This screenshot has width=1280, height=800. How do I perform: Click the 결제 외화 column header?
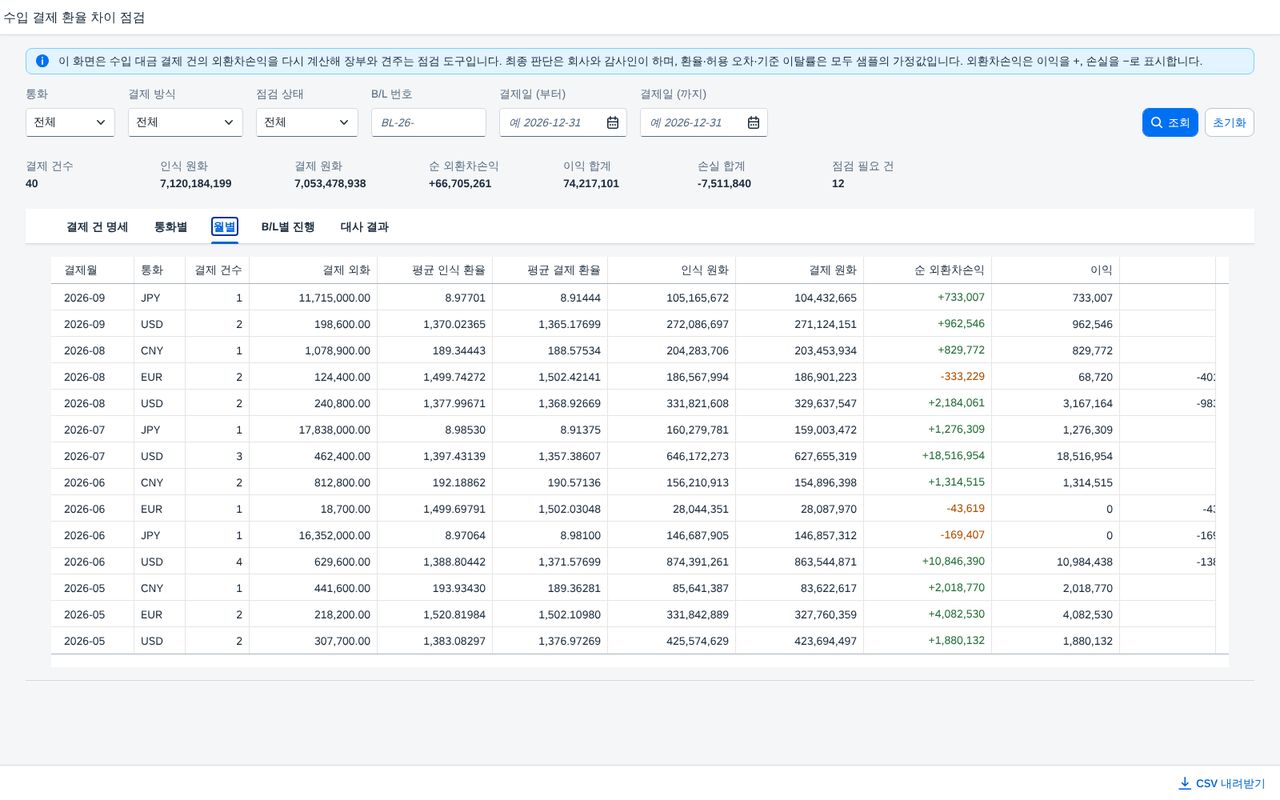point(313,270)
